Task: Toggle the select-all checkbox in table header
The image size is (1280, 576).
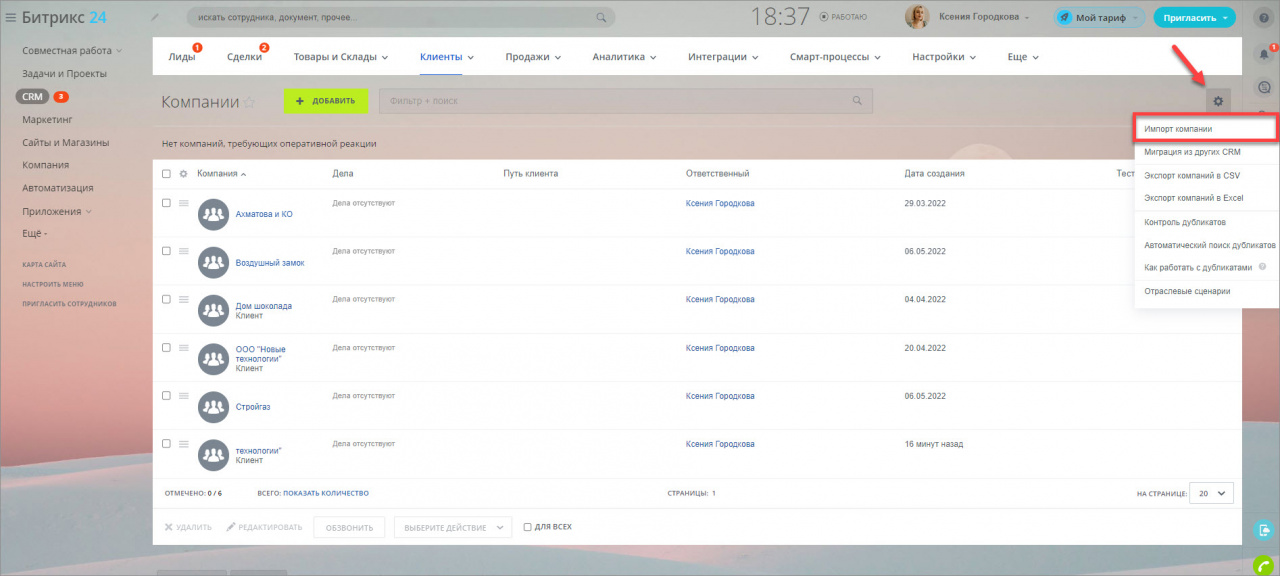Action: (166, 174)
